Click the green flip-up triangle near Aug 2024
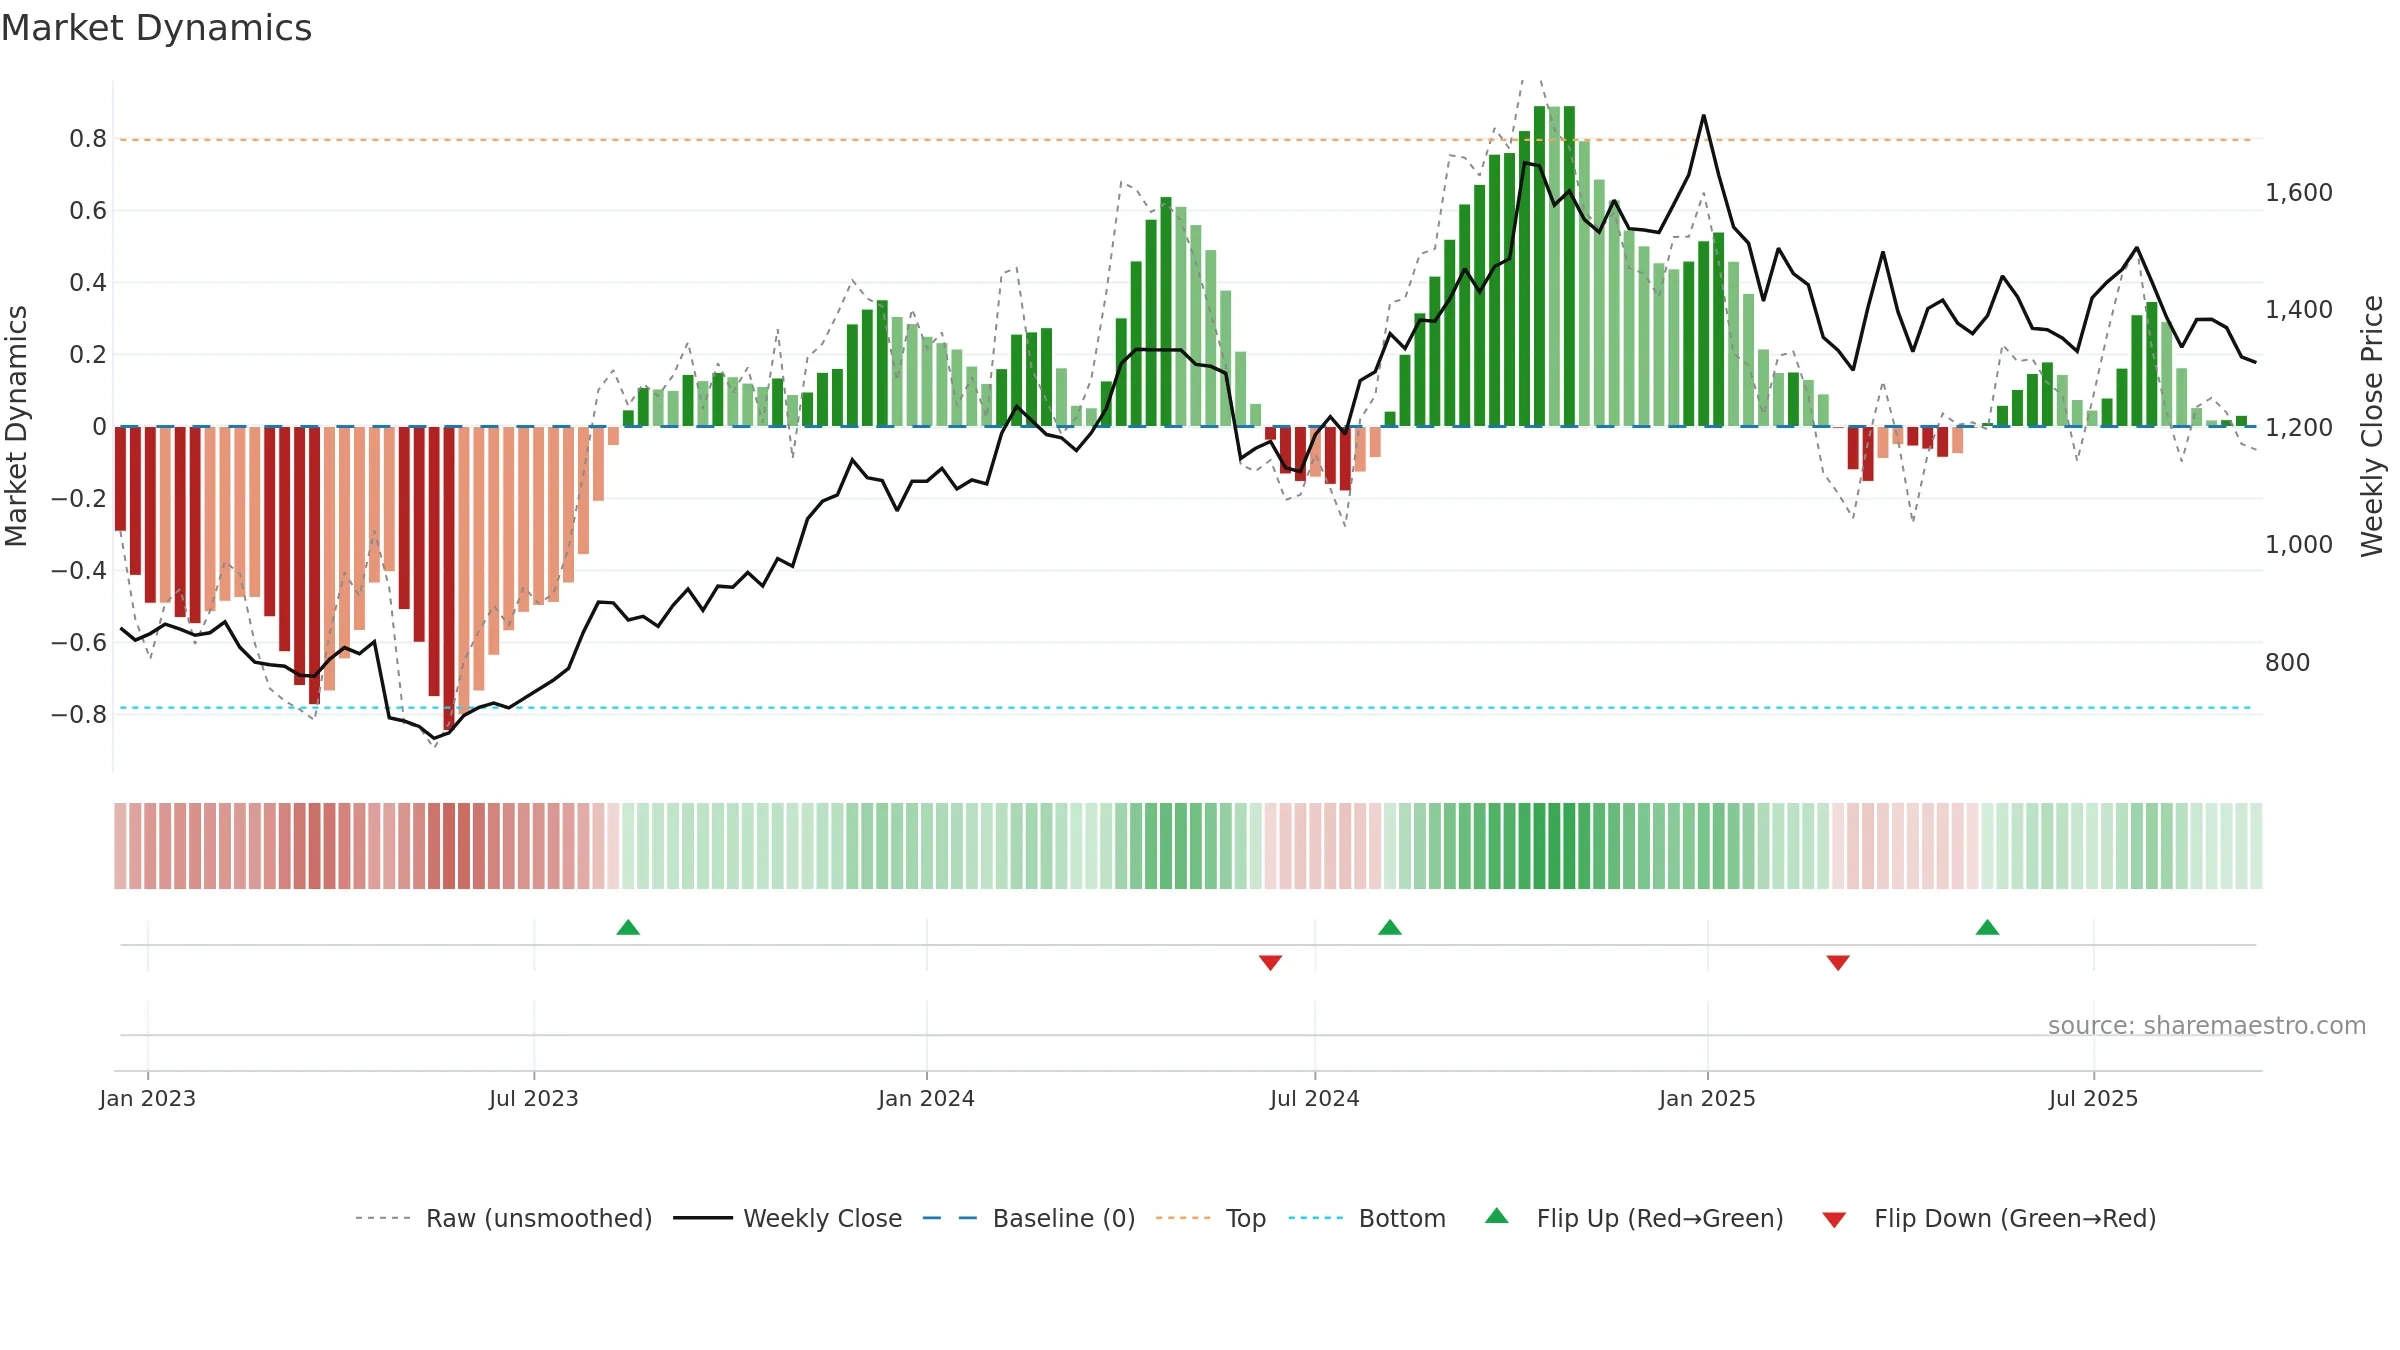The width and height of the screenshot is (2400, 1350). click(1390, 928)
